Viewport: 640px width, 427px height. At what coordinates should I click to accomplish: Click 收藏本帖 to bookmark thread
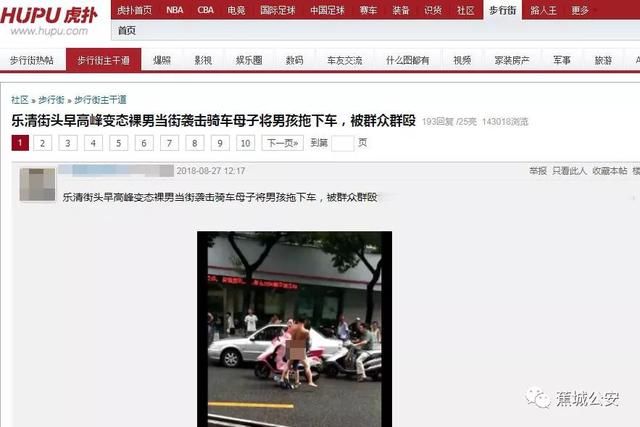click(x=610, y=171)
